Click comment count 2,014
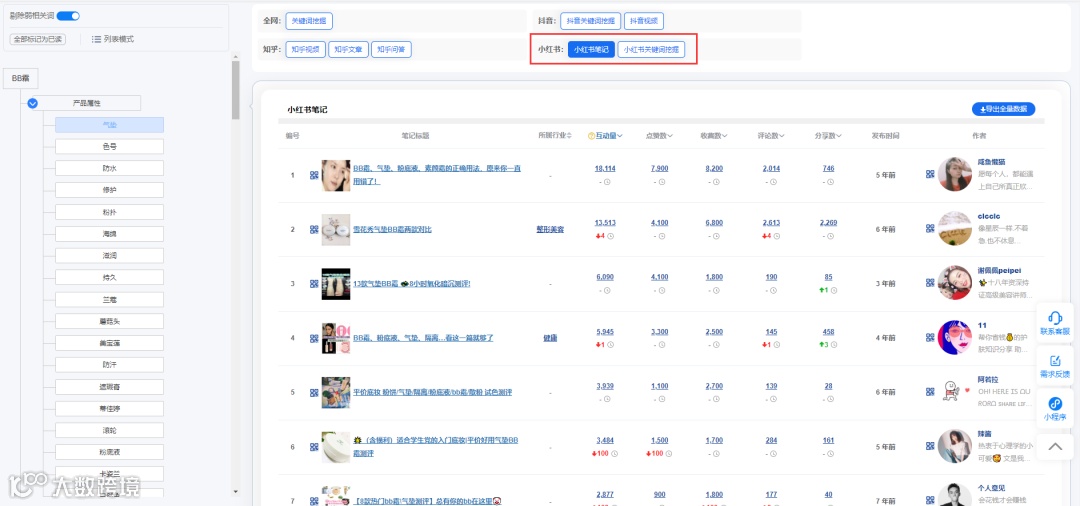This screenshot has height=506, width=1080. [771, 169]
